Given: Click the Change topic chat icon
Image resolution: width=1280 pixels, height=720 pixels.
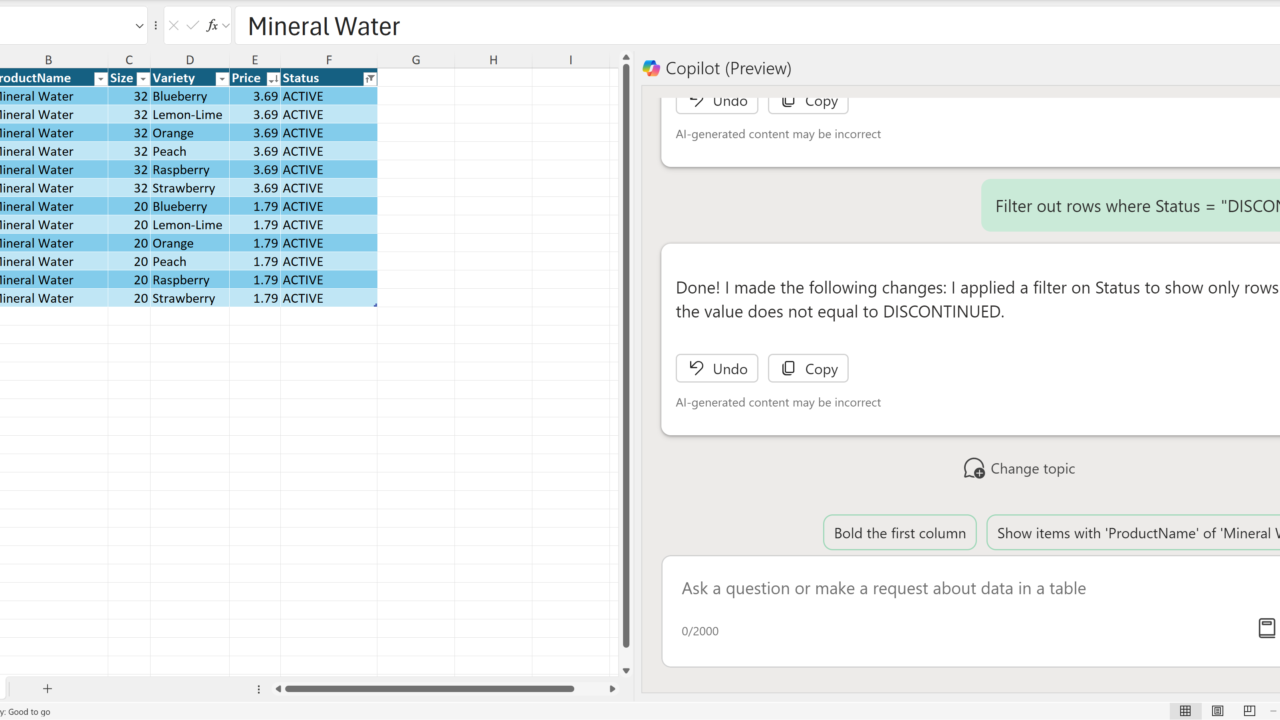Looking at the screenshot, I should click(x=973, y=468).
